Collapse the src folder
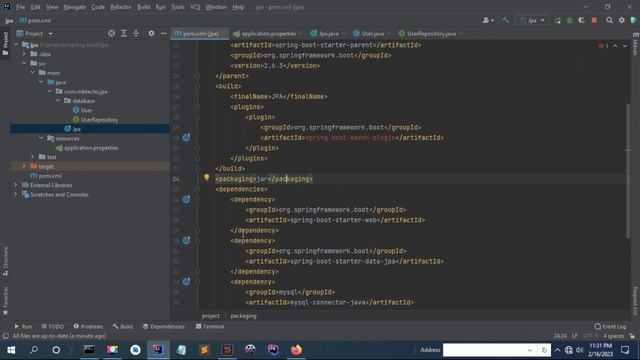 [x=24, y=63]
